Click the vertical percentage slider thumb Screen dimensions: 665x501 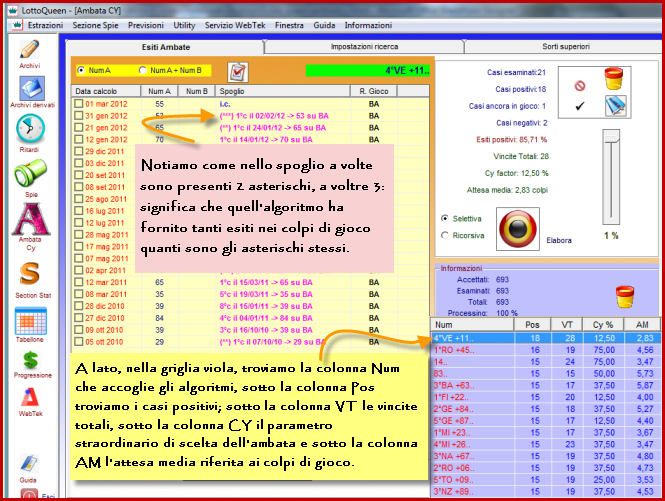[611, 137]
